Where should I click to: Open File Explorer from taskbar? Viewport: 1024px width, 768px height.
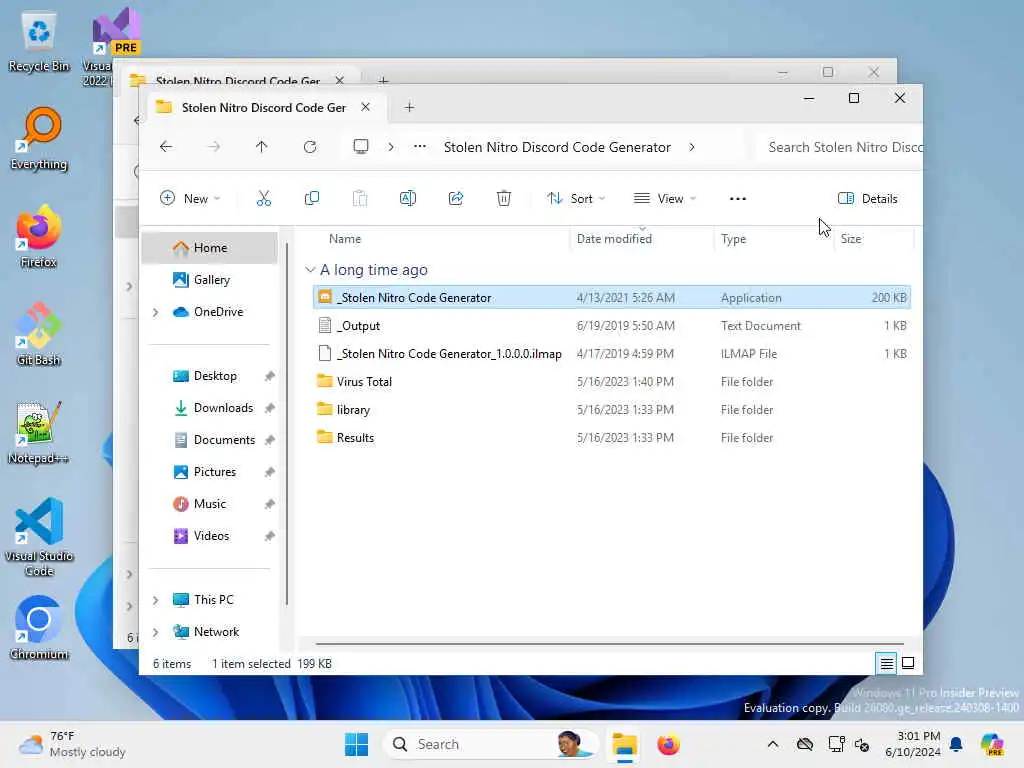click(624, 744)
